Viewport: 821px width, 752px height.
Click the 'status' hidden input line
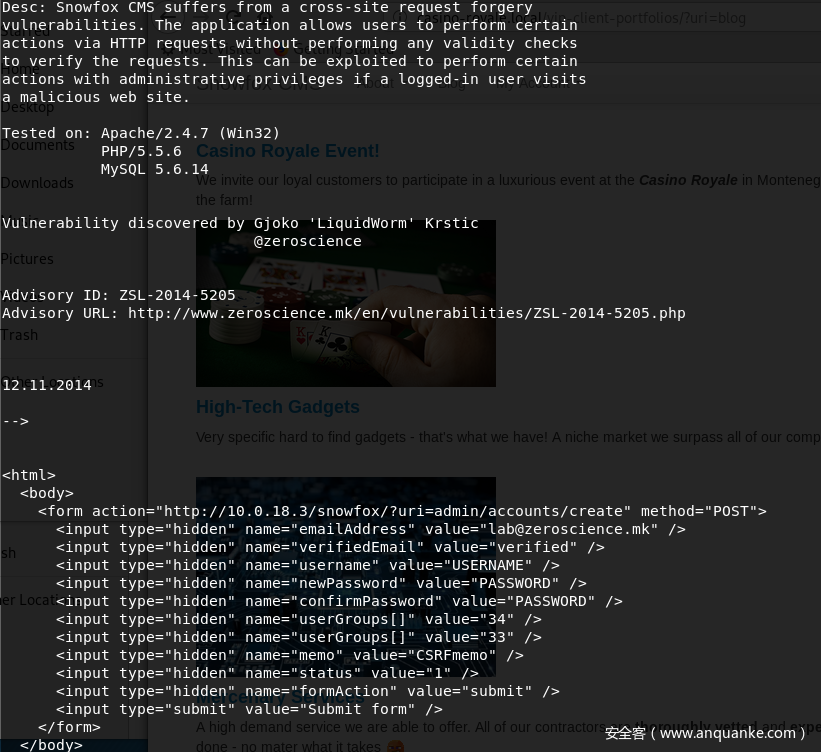268,673
